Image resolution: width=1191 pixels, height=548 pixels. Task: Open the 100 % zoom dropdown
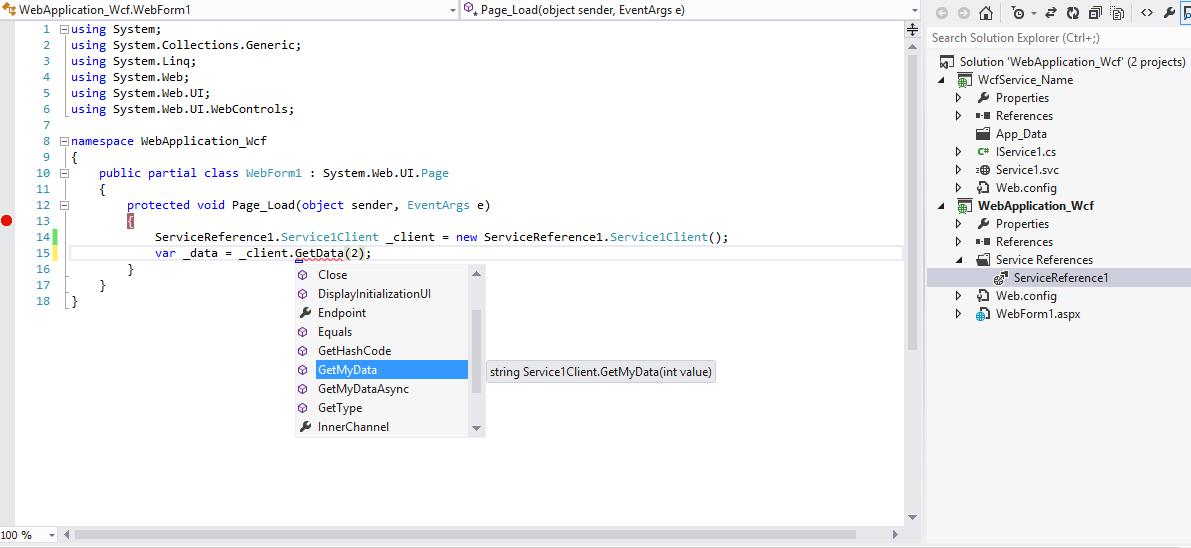(x=52, y=535)
